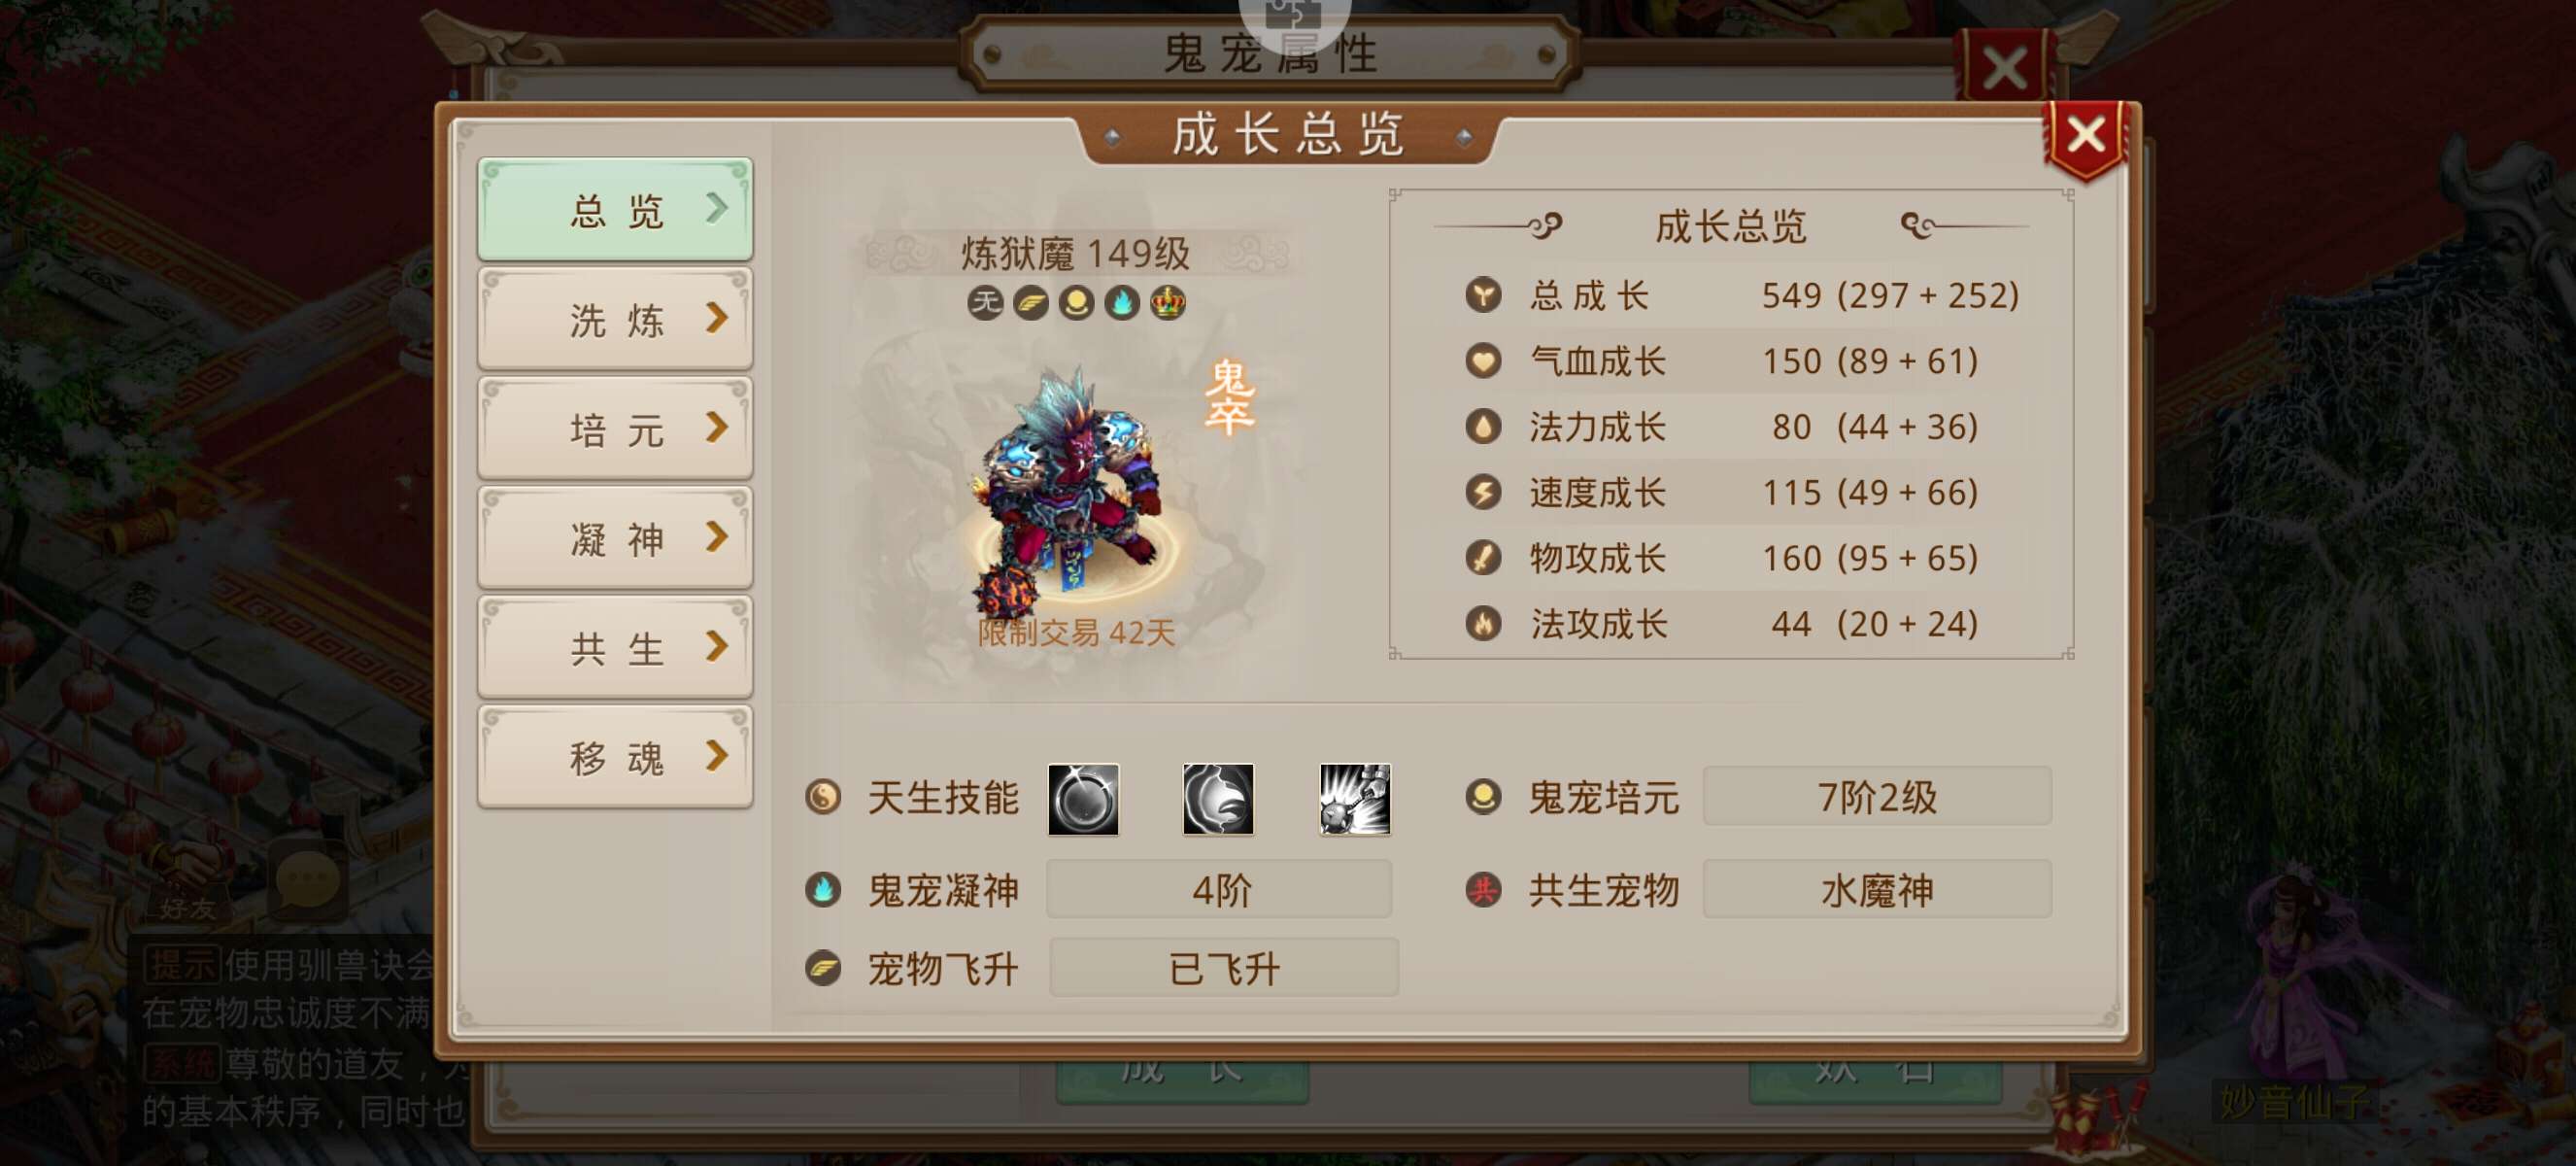Tap the 总成长 sprout icon
This screenshot has height=1166, width=2576.
coord(1483,295)
